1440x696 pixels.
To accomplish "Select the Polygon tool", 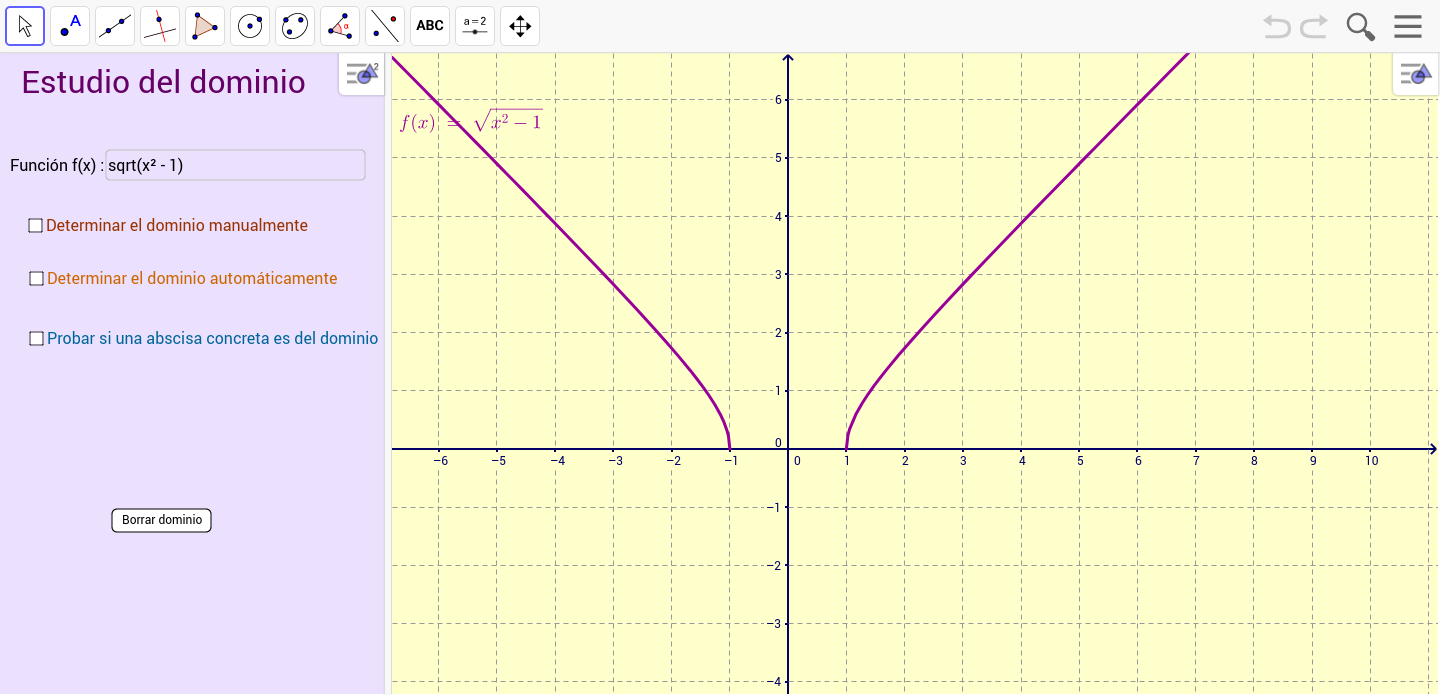I will [x=205, y=26].
